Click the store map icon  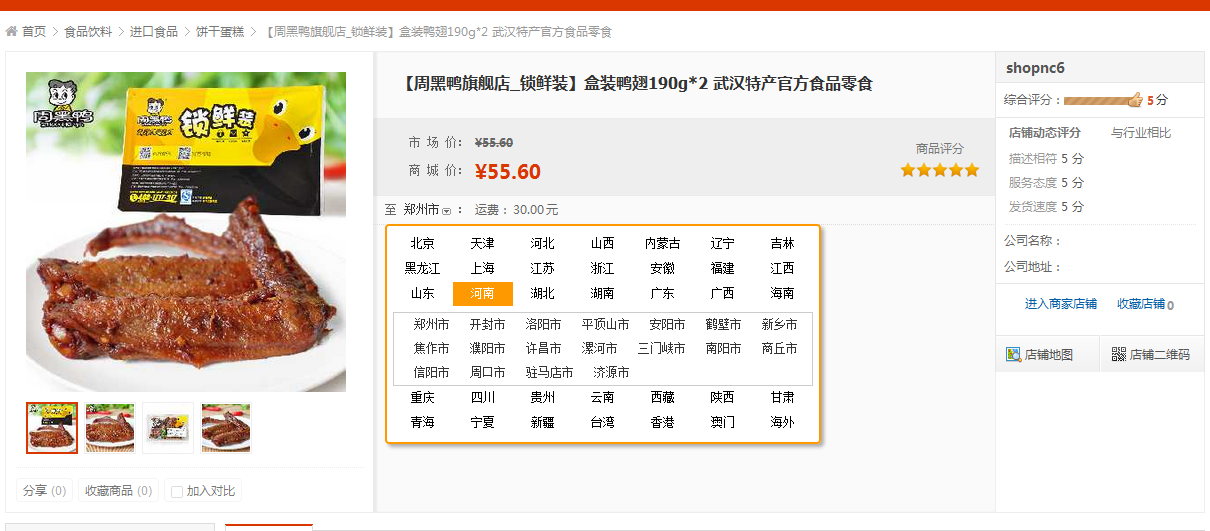point(1013,354)
